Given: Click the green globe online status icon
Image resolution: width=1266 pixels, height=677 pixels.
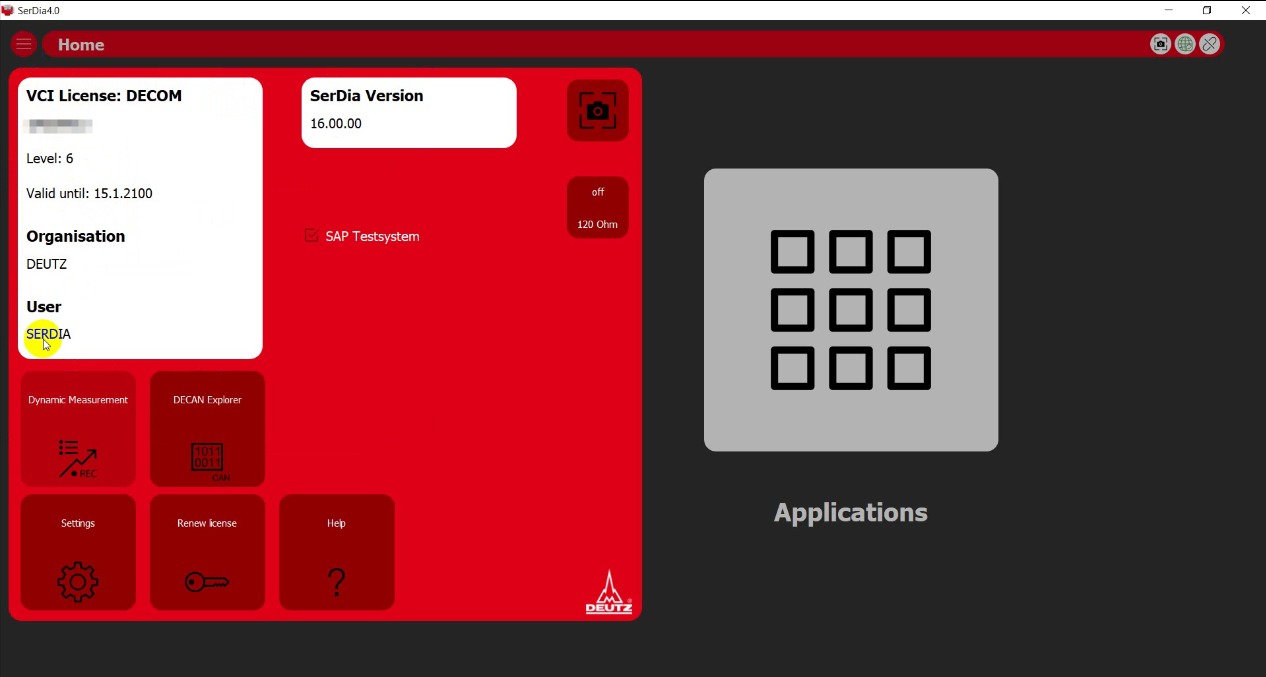Looking at the screenshot, I should pyautogui.click(x=1185, y=44).
